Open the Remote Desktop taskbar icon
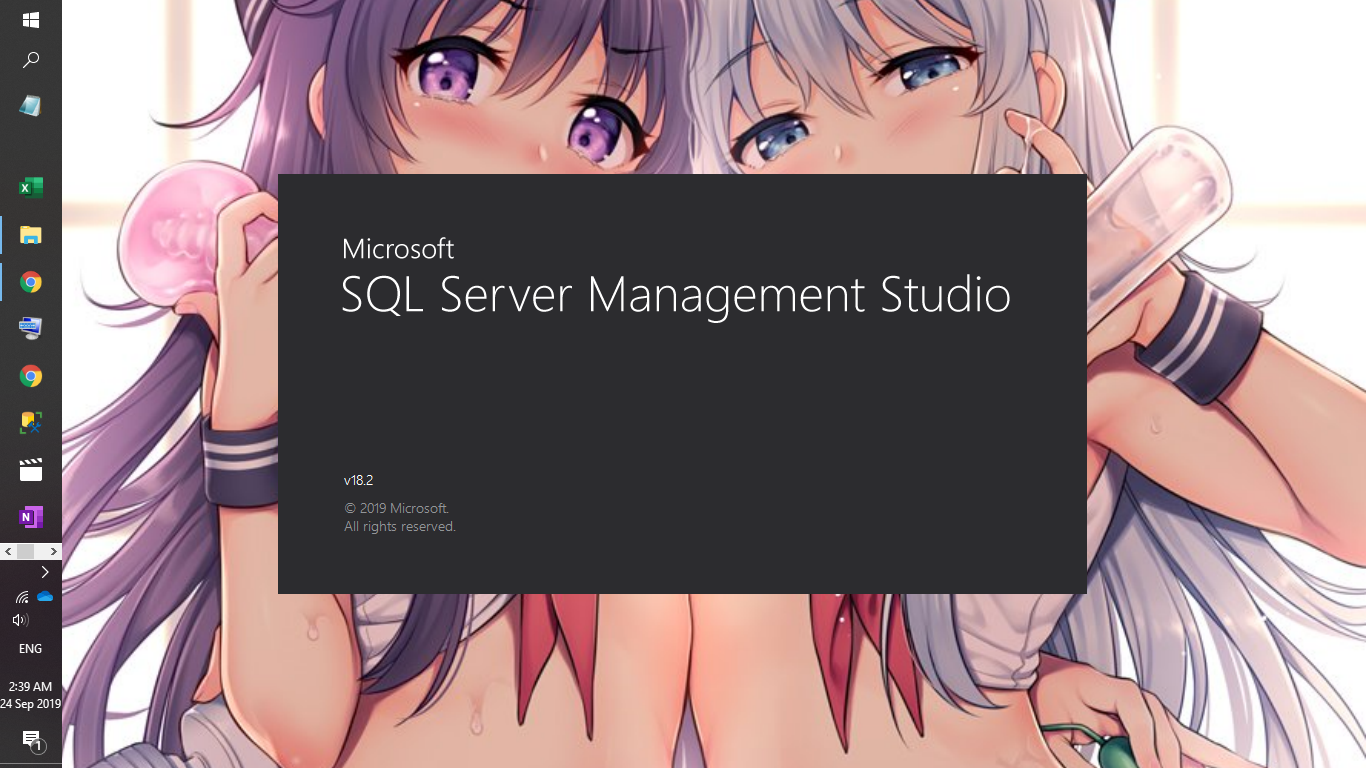This screenshot has height=768, width=1366. pos(30,328)
